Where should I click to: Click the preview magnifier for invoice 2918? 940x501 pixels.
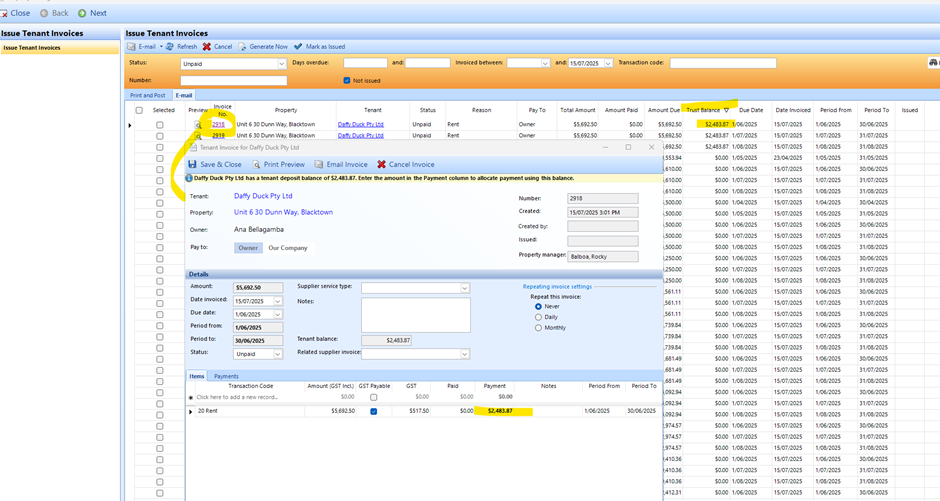[x=198, y=125]
